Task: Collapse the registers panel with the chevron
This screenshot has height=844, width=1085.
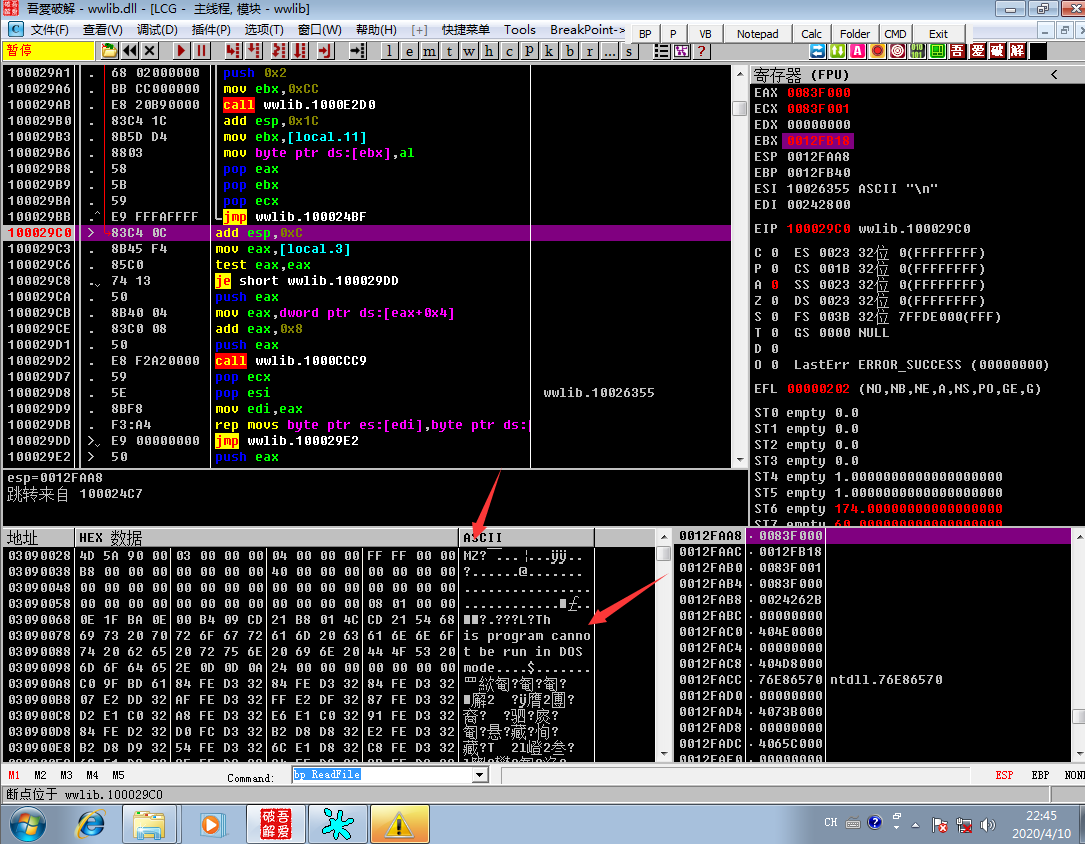Action: click(1054, 74)
